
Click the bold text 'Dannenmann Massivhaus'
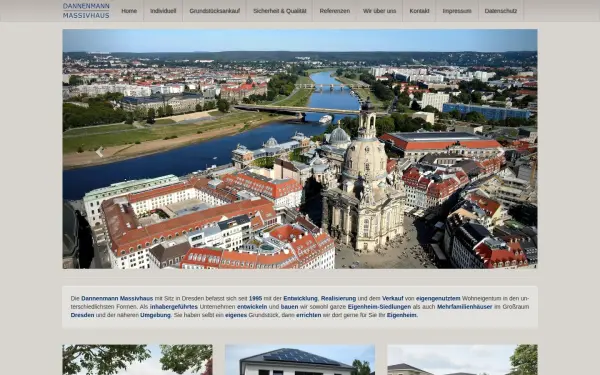click(117, 298)
